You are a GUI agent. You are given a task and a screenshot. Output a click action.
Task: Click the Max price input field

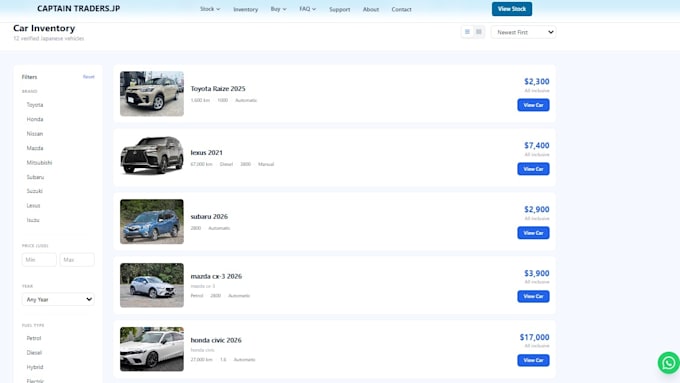pyautogui.click(x=77, y=259)
